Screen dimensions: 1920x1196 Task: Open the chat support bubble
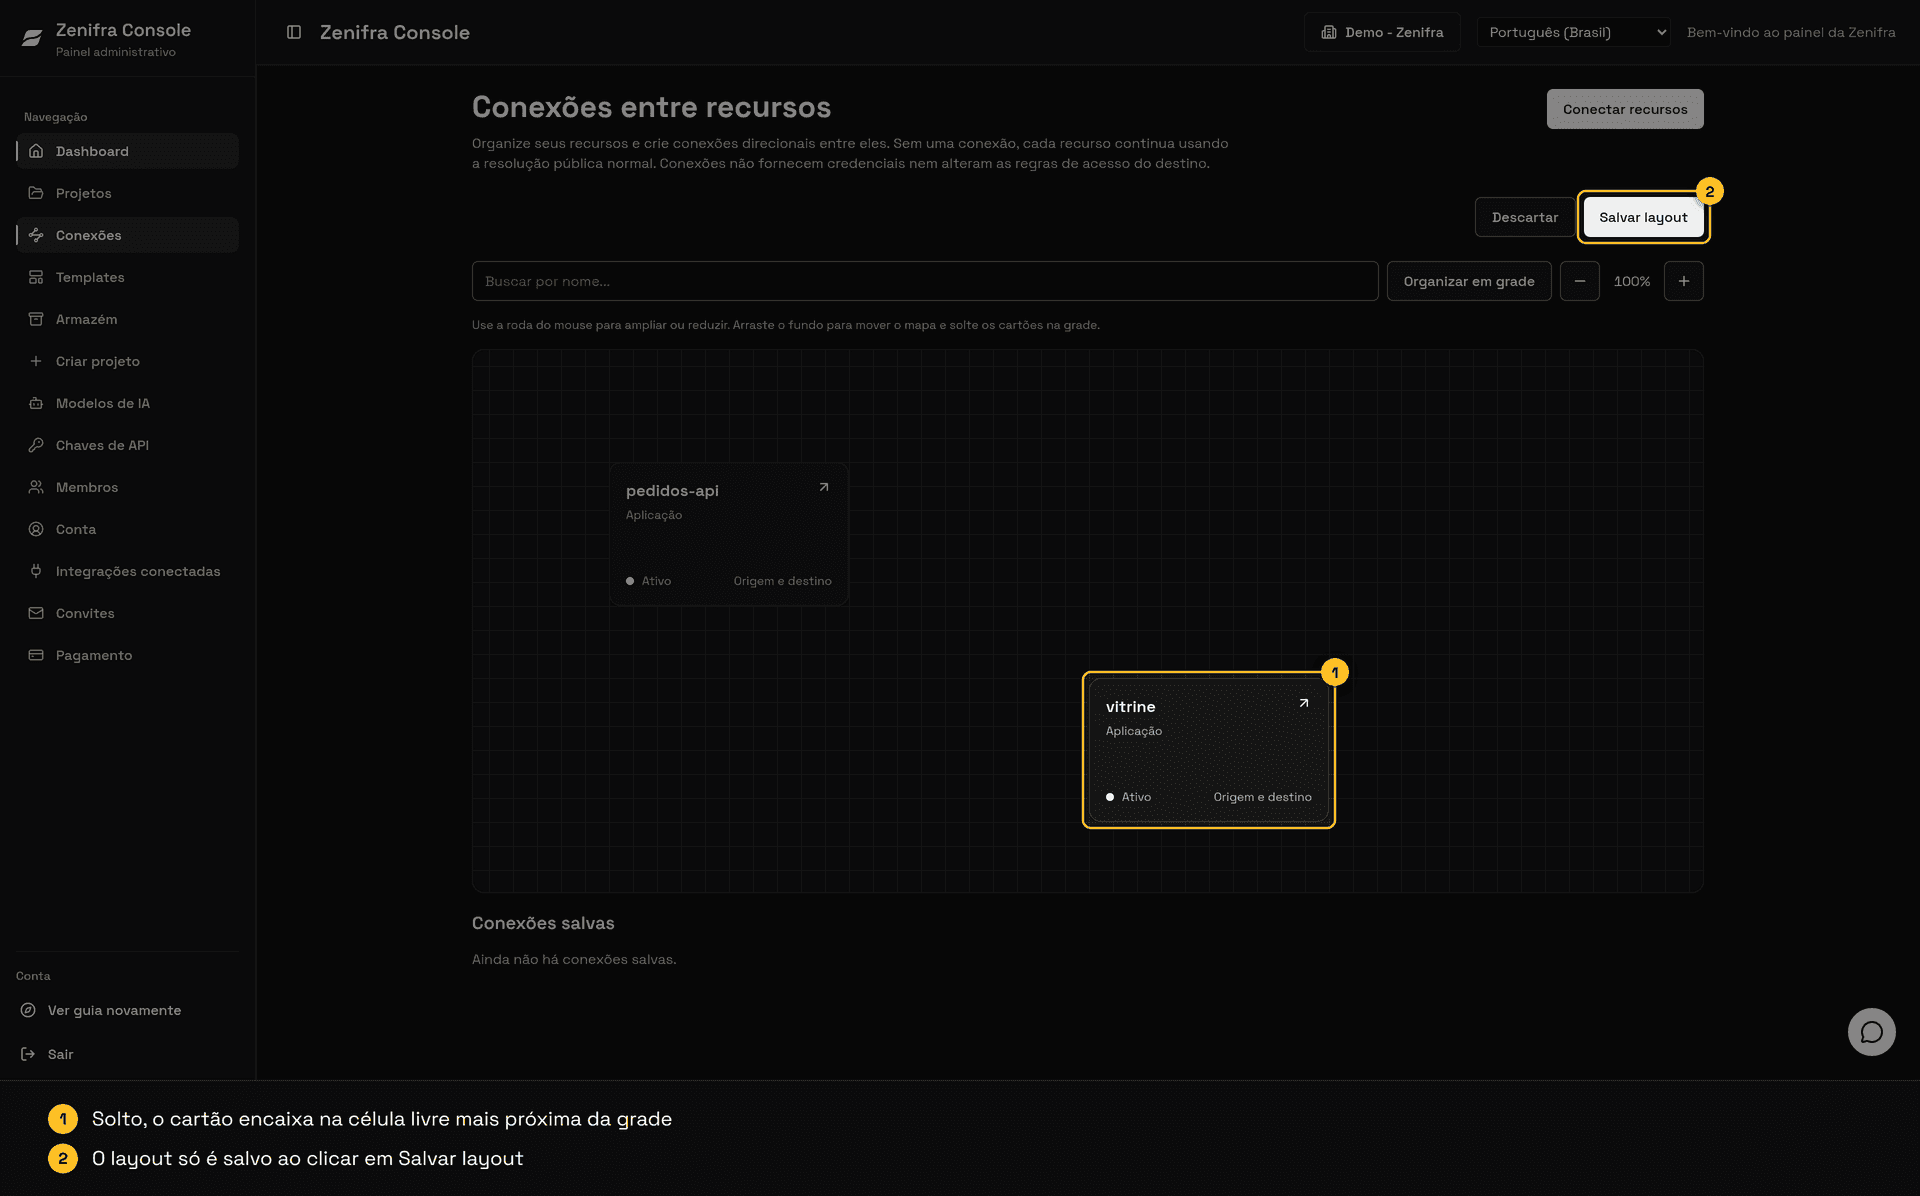[1871, 1031]
